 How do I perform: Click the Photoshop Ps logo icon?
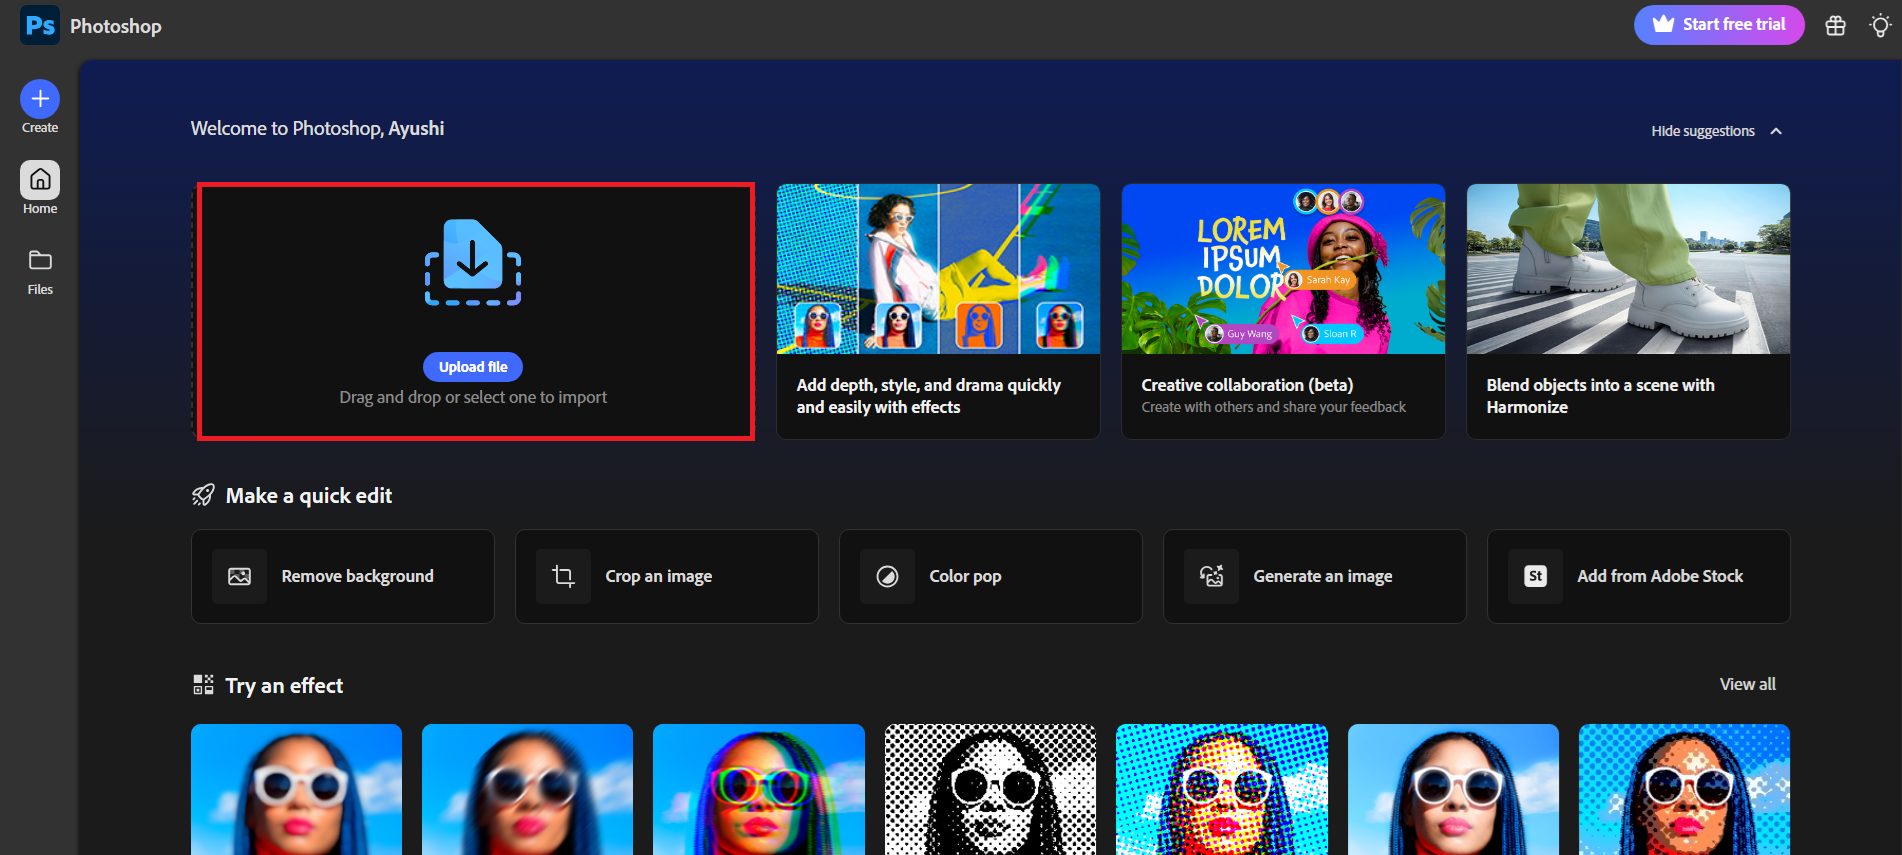point(40,25)
